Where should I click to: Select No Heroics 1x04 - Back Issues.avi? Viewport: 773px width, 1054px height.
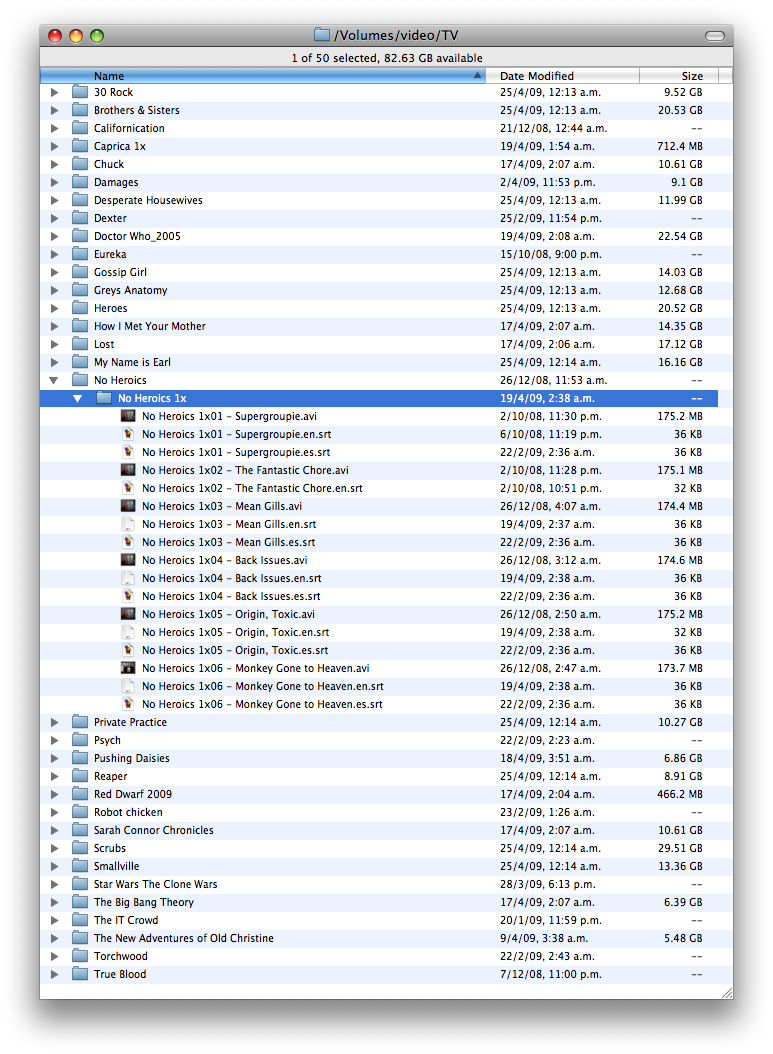tap(224, 560)
